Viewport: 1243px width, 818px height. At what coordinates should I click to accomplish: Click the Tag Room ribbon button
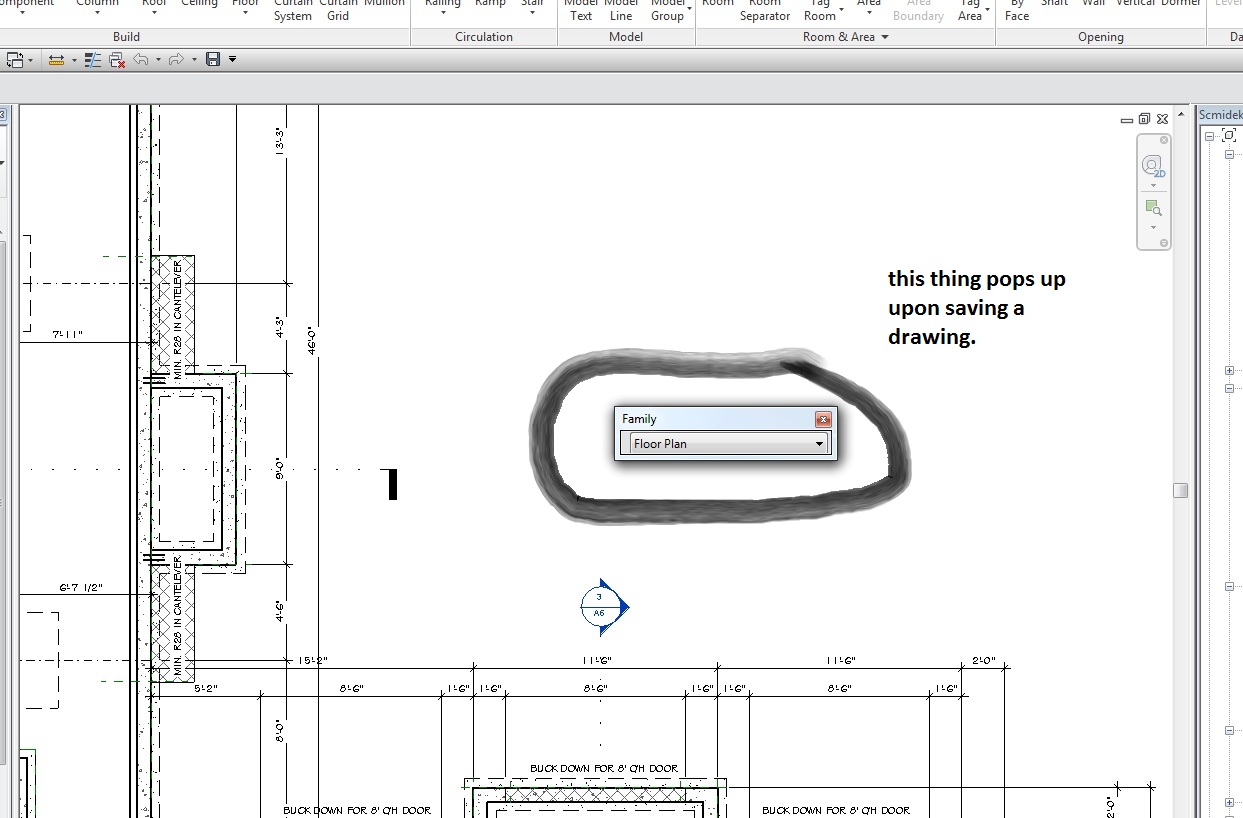[x=820, y=10]
